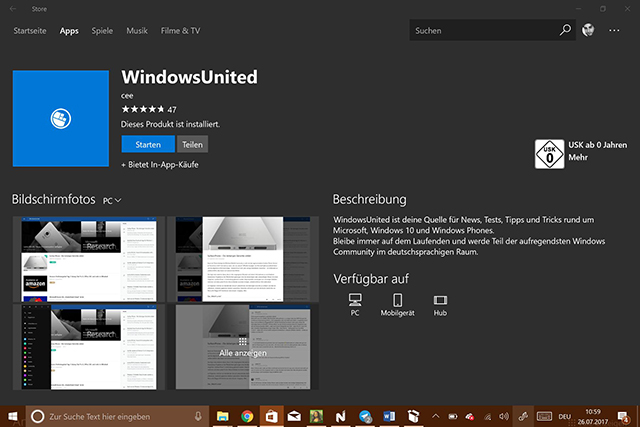Open the first screenshot with Research banner
640x427 pixels.
(x=89, y=259)
